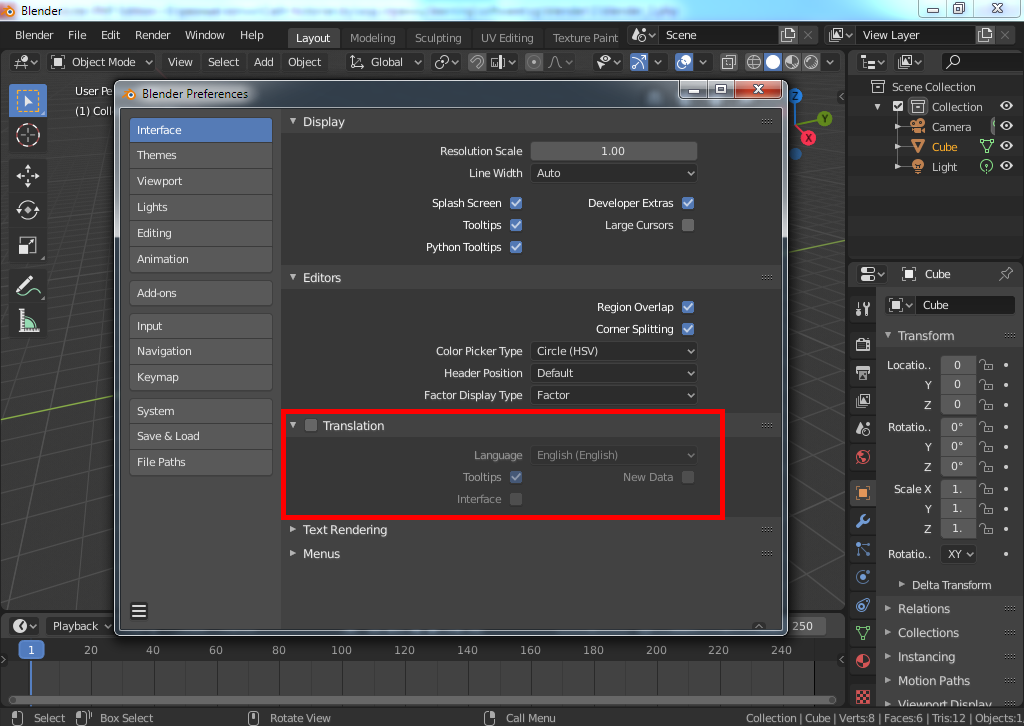Expand the Text Rendering section
This screenshot has width=1024, height=726.
[x=344, y=530]
